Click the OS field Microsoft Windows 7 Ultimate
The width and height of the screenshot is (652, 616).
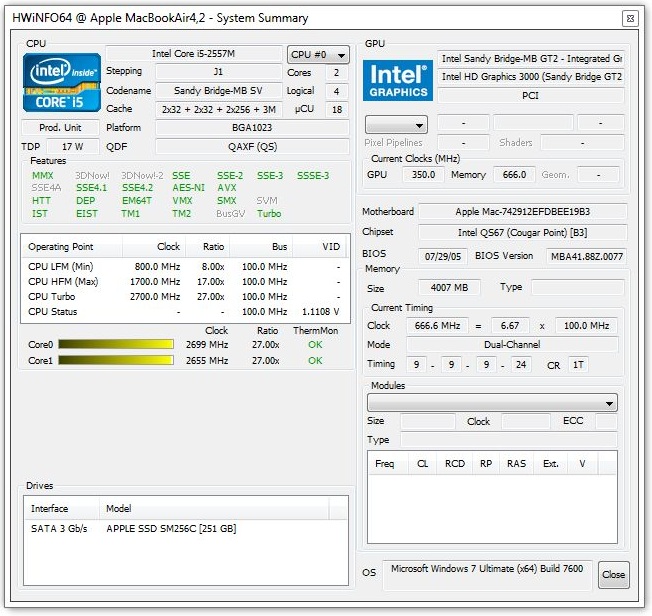tap(487, 574)
